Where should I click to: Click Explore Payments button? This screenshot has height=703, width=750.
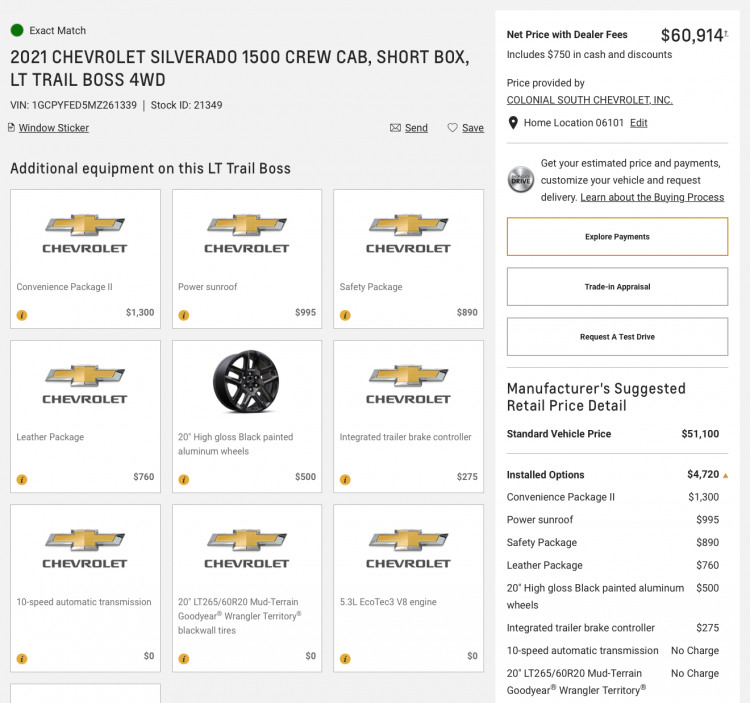tap(617, 237)
